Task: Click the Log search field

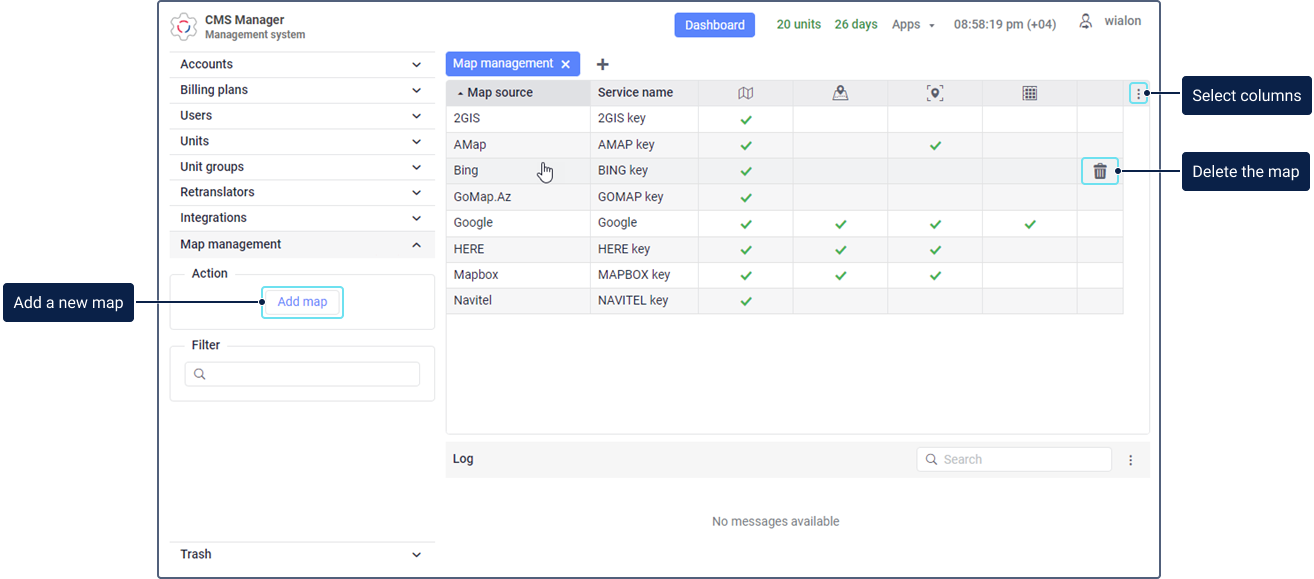Action: [1020, 459]
